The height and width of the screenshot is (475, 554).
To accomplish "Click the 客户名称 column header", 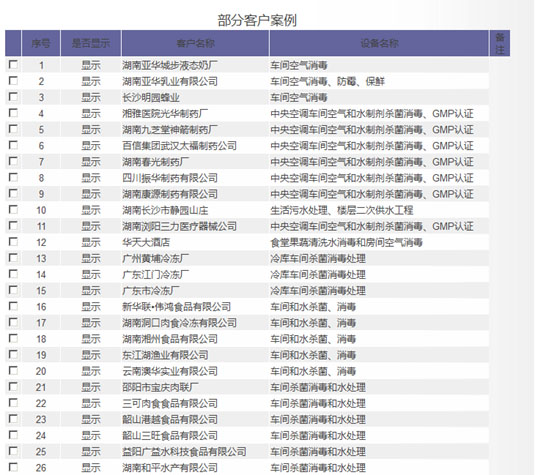I will 195,43.
